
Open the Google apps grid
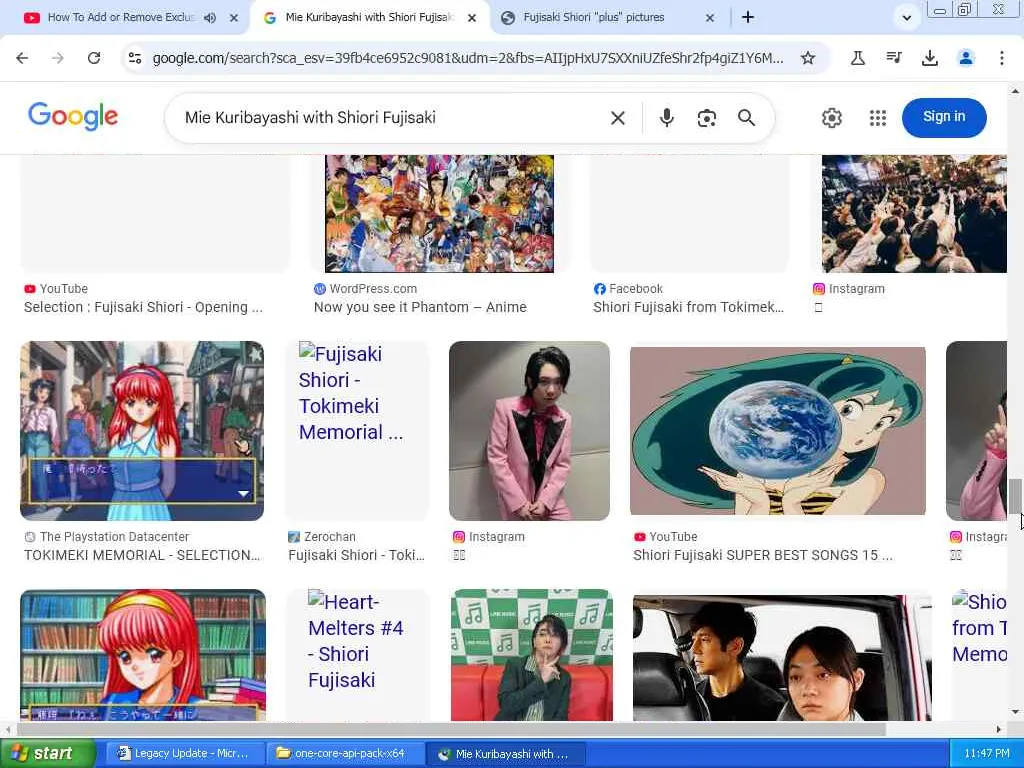point(878,118)
